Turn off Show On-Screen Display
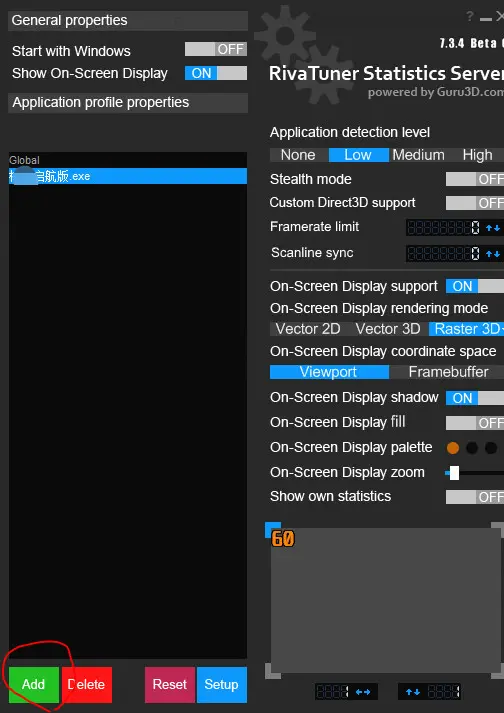The image size is (504, 713). tap(216, 73)
